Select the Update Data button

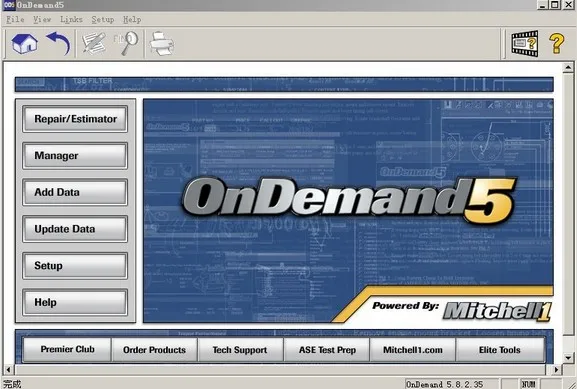[75, 229]
